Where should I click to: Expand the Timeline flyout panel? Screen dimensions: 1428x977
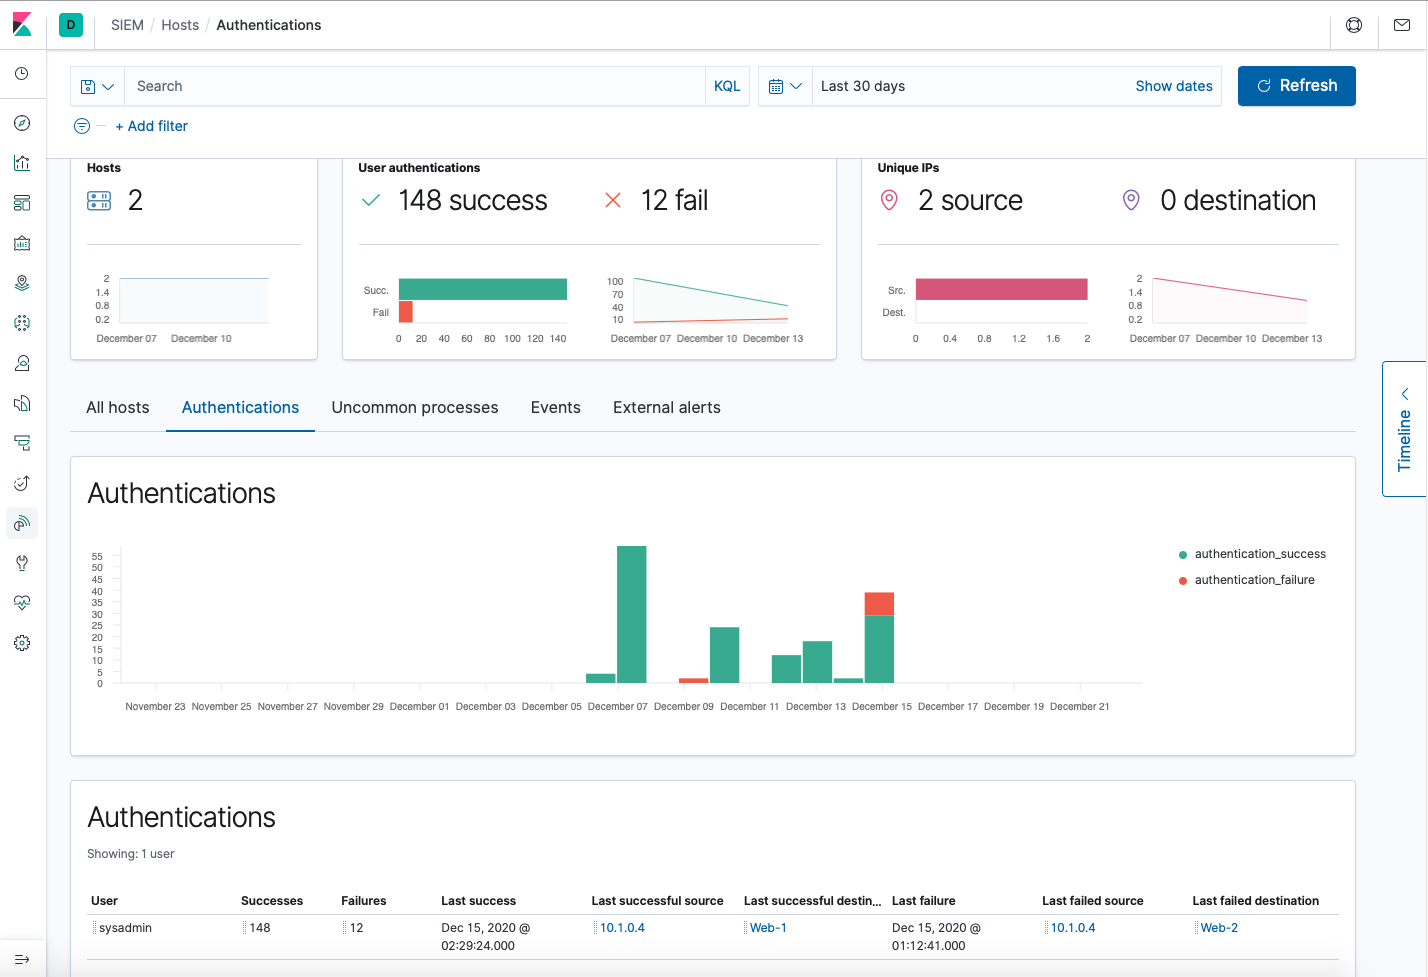point(1404,429)
